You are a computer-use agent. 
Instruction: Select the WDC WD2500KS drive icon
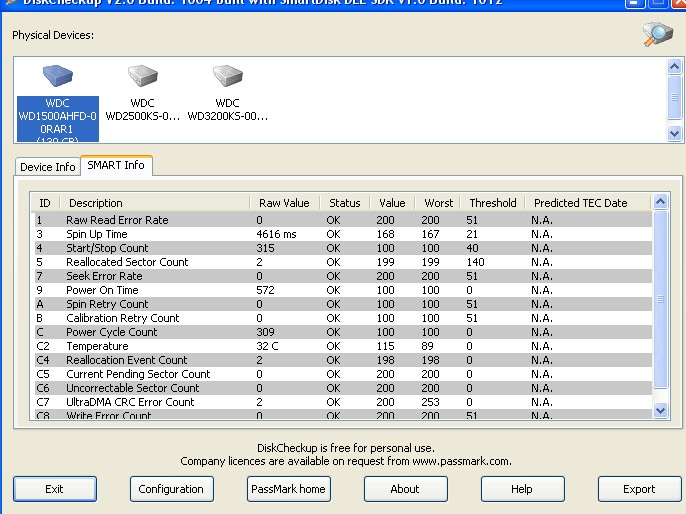click(x=143, y=76)
